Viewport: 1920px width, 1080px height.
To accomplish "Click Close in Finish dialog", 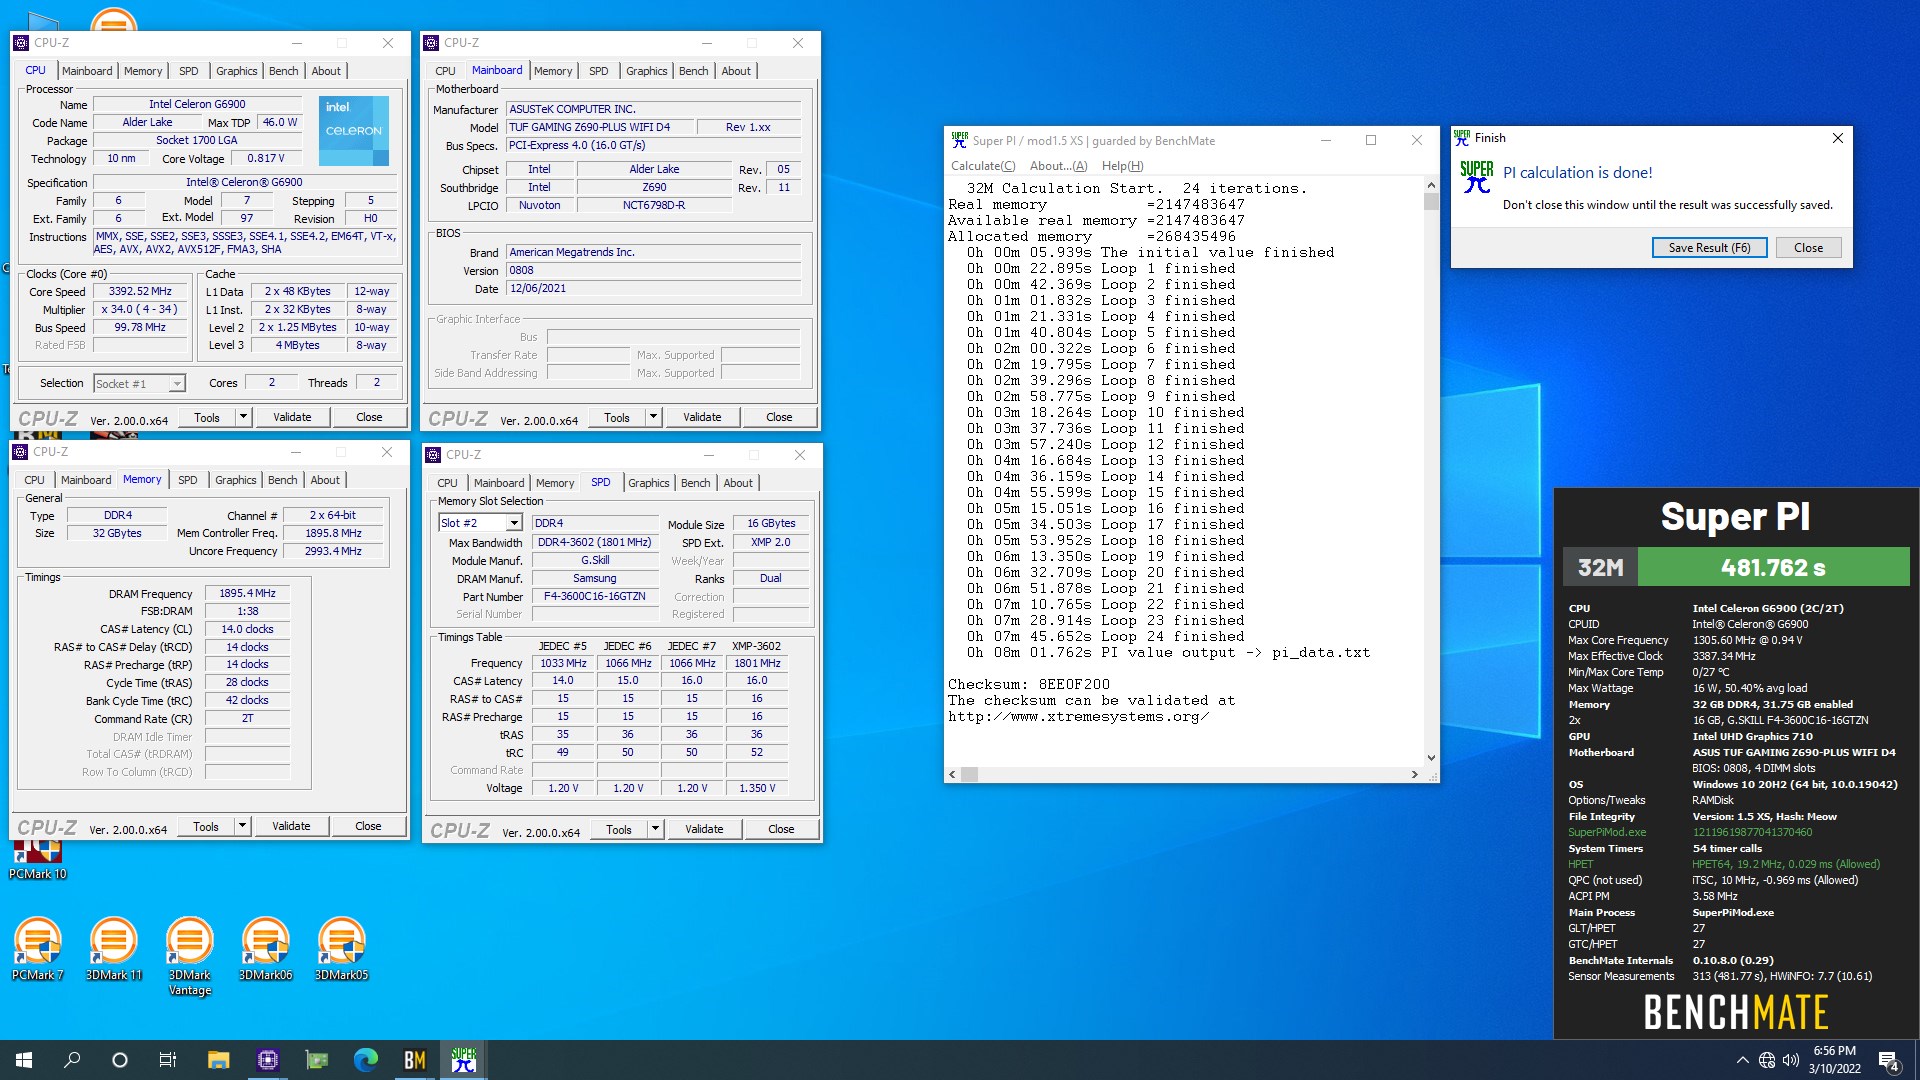I will tap(1808, 248).
